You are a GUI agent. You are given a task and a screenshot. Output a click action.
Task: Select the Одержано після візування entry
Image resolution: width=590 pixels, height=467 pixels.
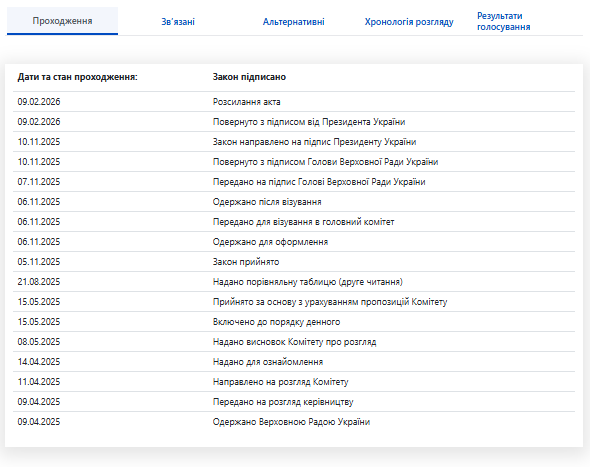click(294, 201)
